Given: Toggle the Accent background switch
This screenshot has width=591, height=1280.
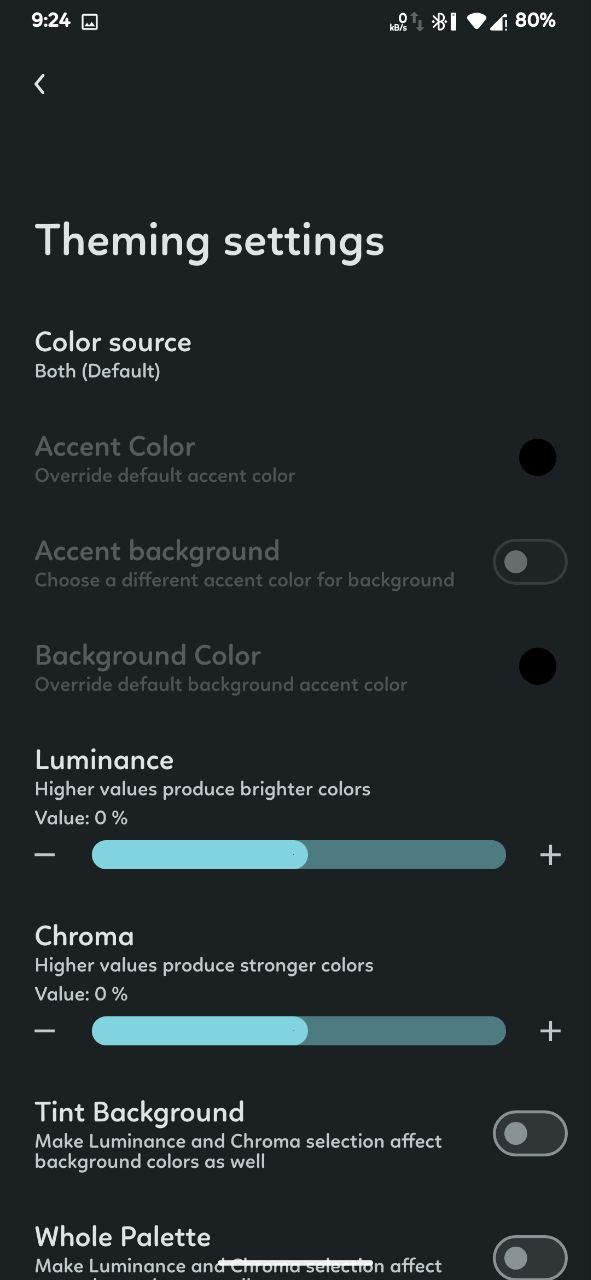Looking at the screenshot, I should [x=530, y=562].
